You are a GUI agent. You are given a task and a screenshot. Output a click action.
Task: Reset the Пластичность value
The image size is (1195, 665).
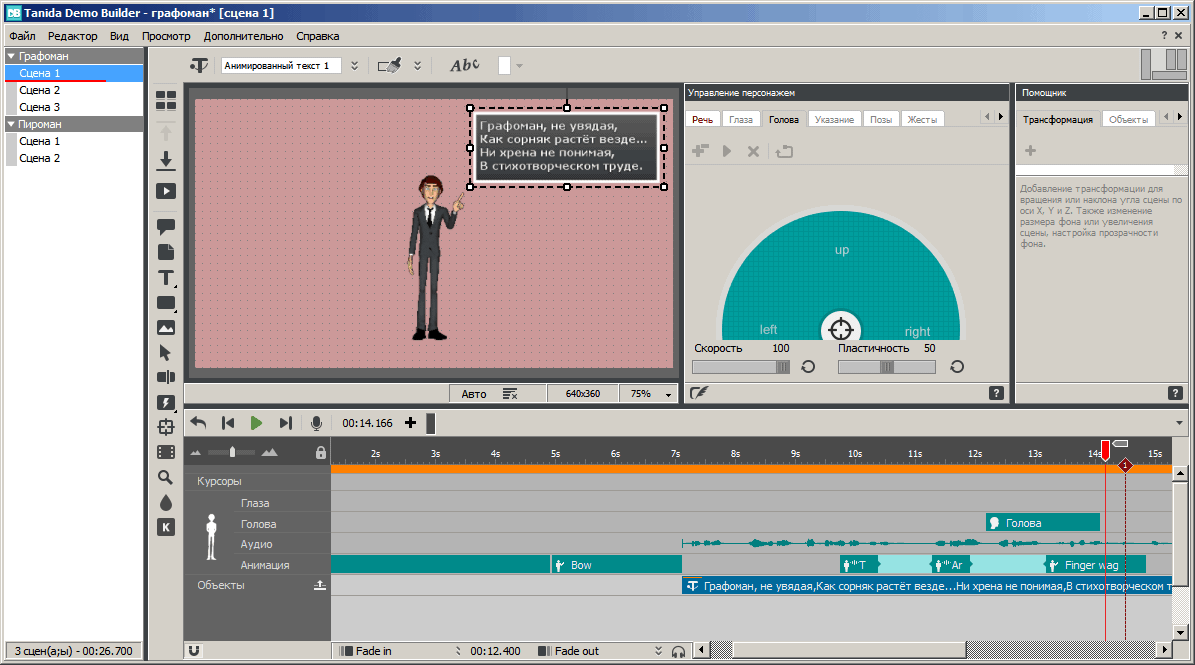pyautogui.click(x=956, y=367)
